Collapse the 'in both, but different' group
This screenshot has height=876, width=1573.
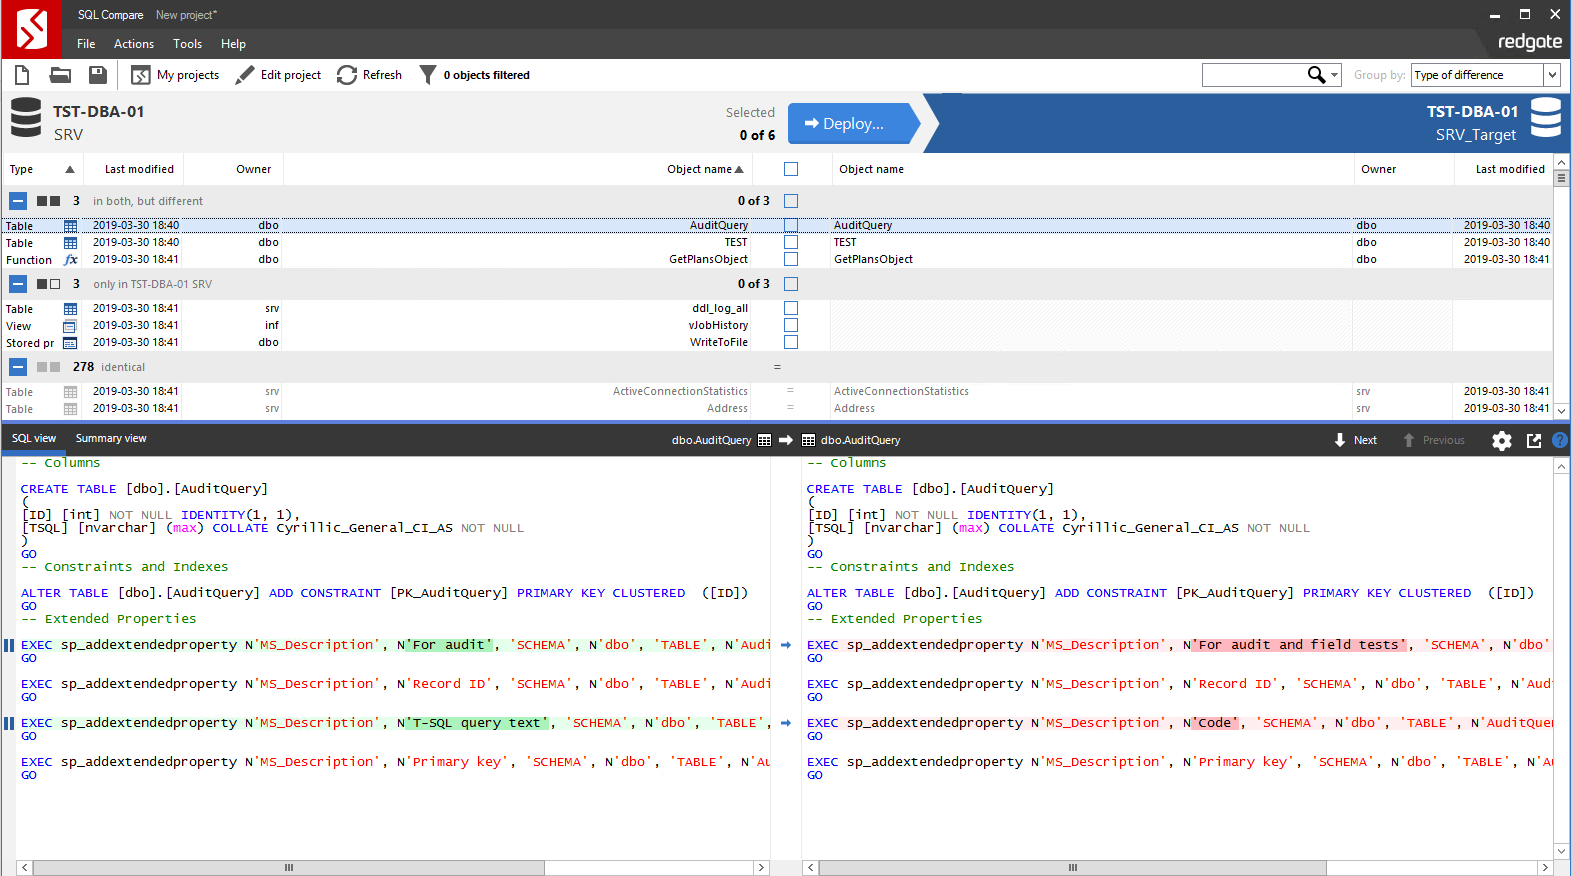pos(18,201)
